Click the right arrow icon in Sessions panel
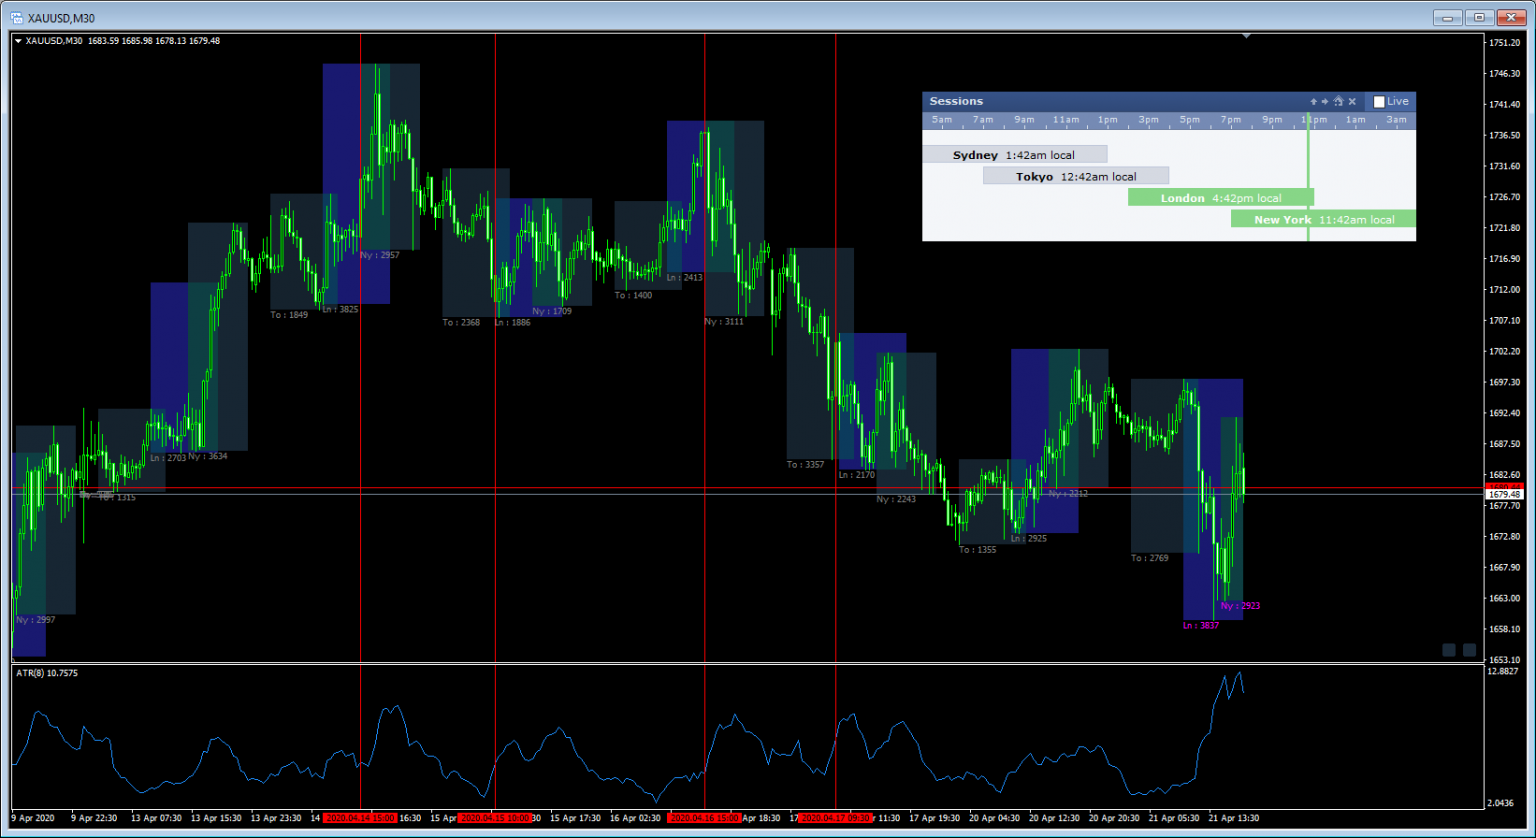 pos(1325,102)
